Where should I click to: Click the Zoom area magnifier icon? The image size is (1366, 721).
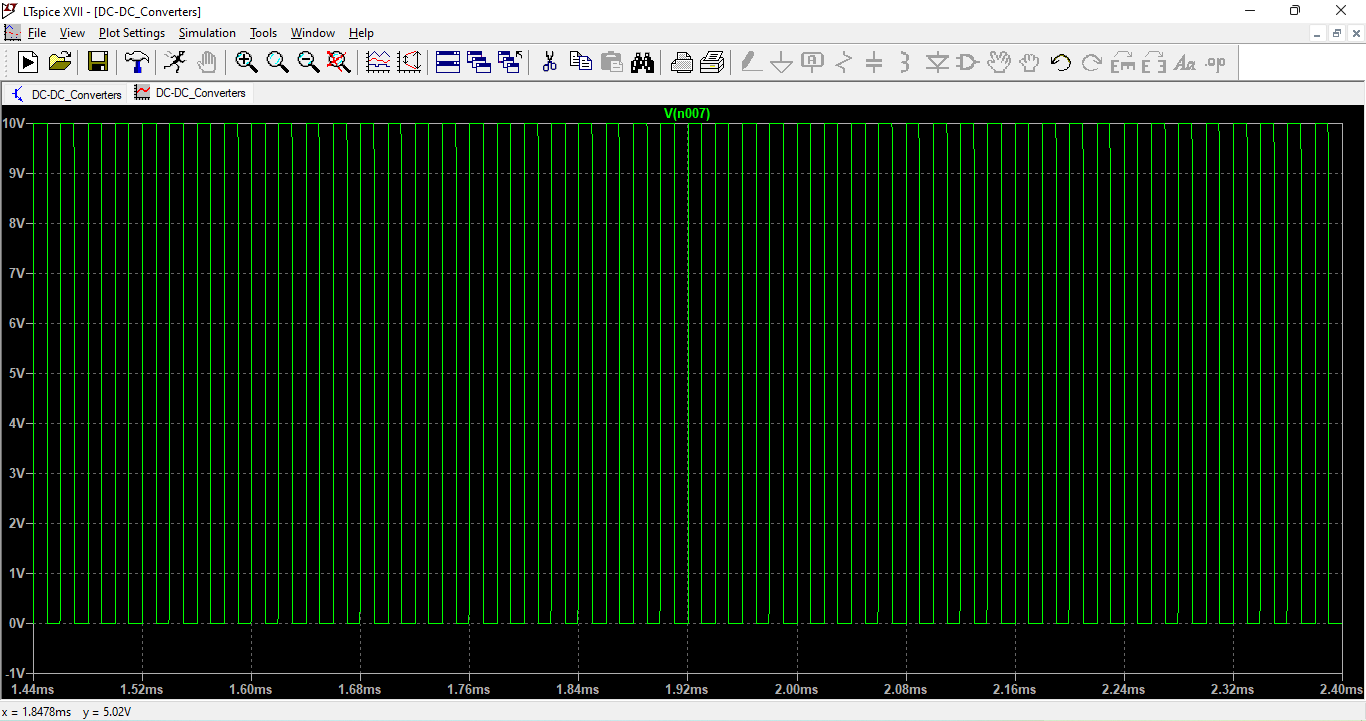point(277,63)
